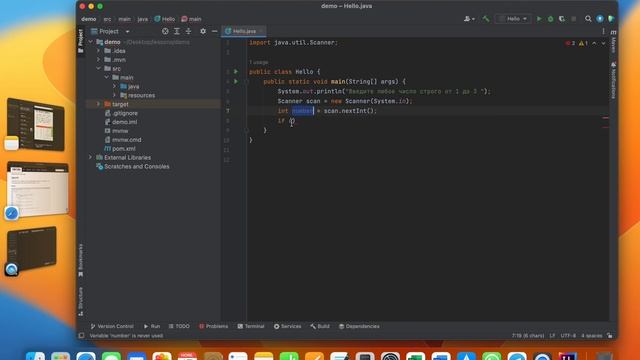Expand All in Project panel
Viewport: 640px width, 360px height.
(x=177, y=31)
